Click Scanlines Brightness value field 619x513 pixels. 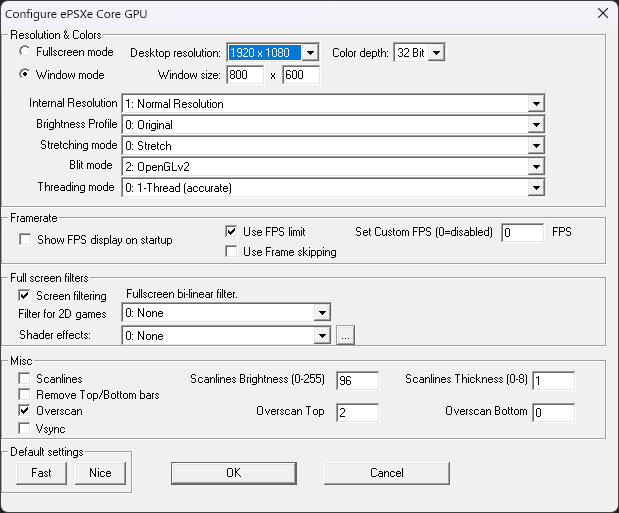(358, 381)
